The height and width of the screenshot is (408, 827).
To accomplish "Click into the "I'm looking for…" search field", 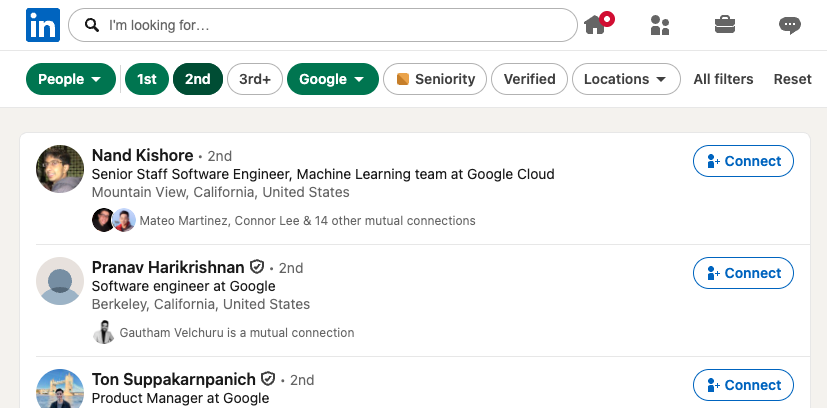I will (x=323, y=25).
